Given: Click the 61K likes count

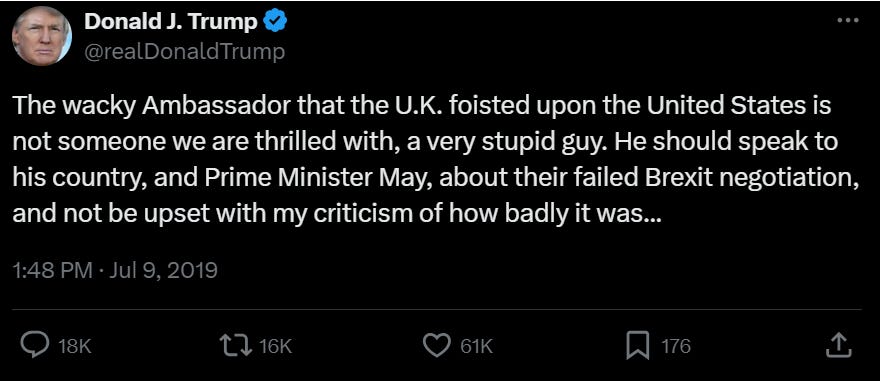Looking at the screenshot, I should 476,346.
